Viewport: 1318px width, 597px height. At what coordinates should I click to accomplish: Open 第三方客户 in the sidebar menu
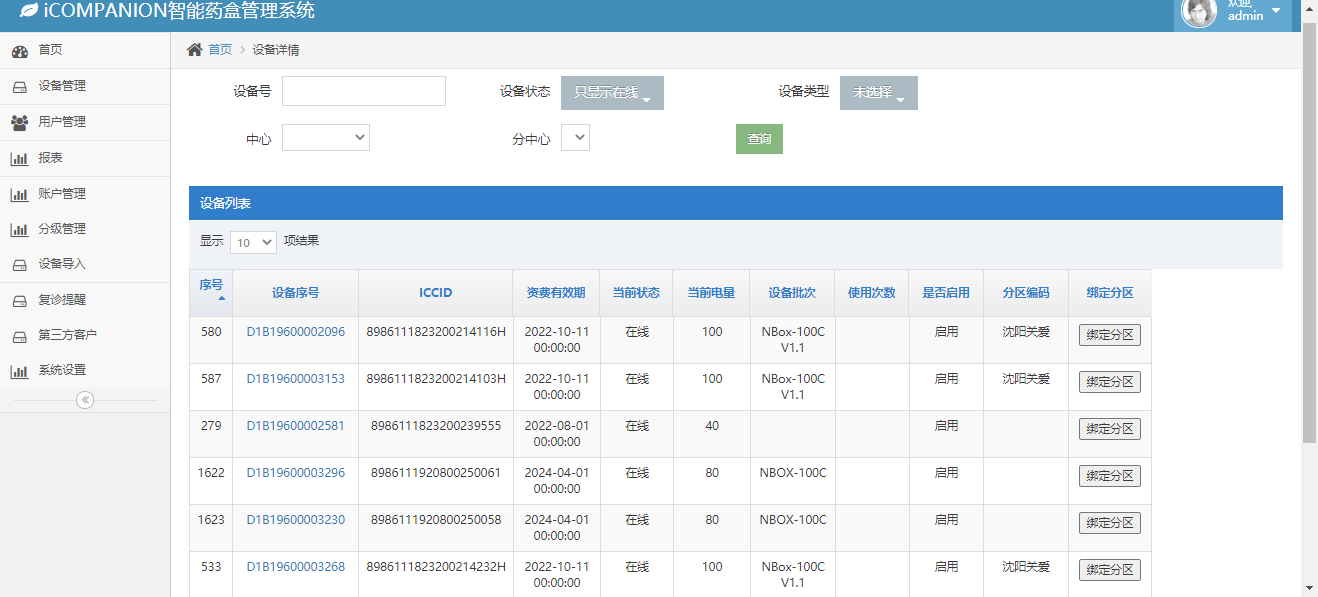click(68, 335)
